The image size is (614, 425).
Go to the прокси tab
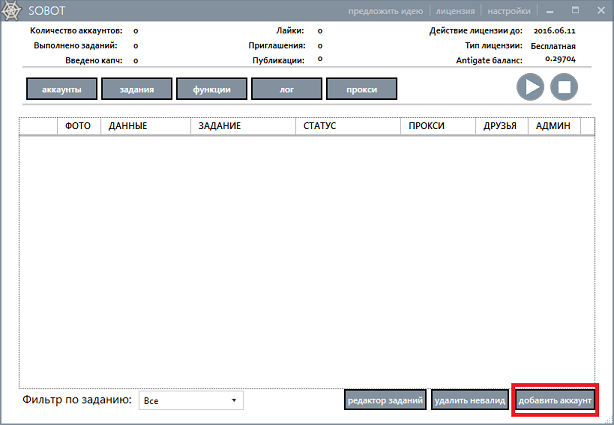(x=361, y=89)
